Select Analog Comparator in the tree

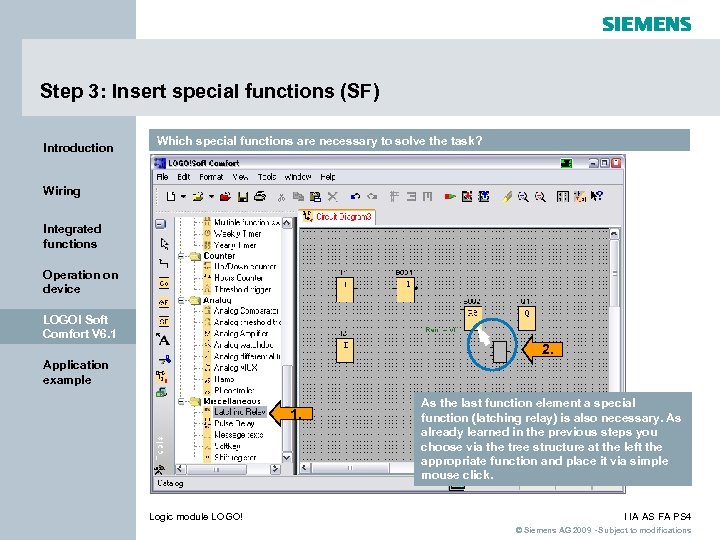pyautogui.click(x=246, y=311)
